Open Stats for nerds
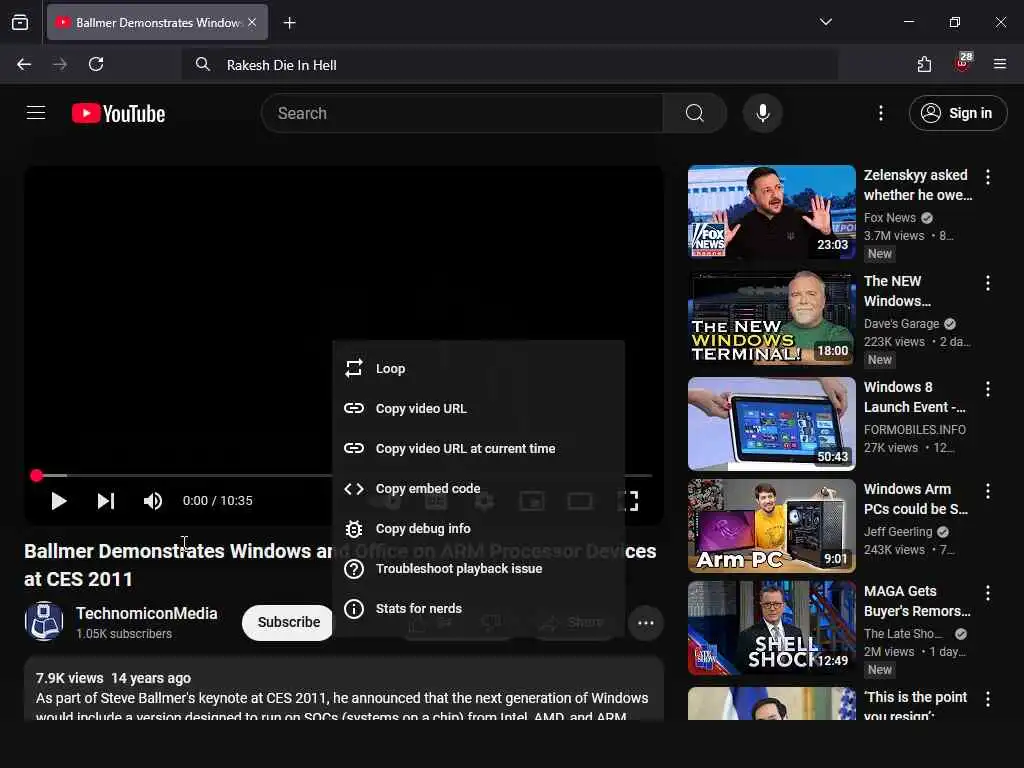 click(x=479, y=608)
